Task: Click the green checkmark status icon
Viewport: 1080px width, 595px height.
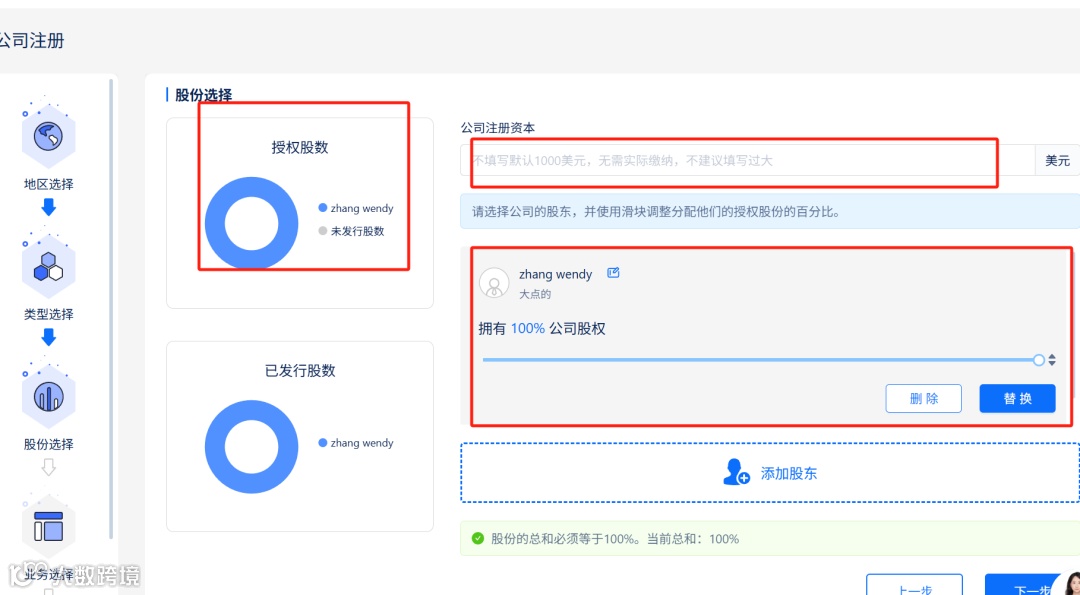Action: [x=477, y=538]
